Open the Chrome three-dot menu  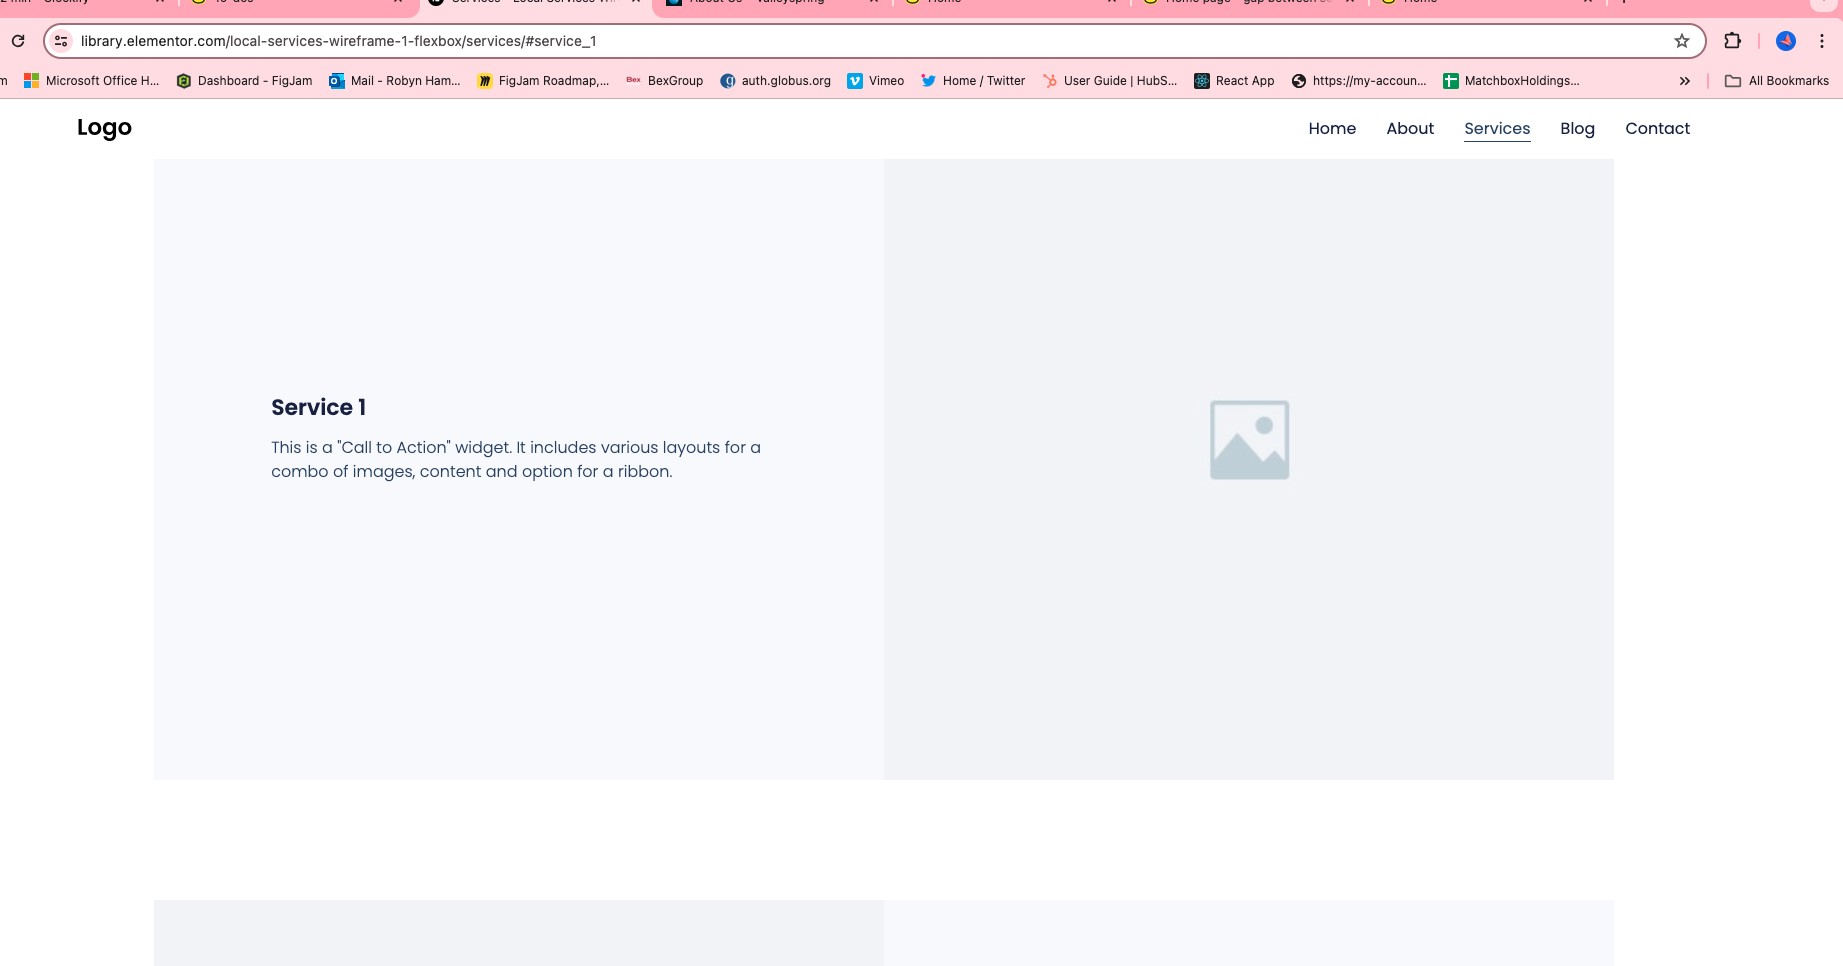coord(1822,41)
